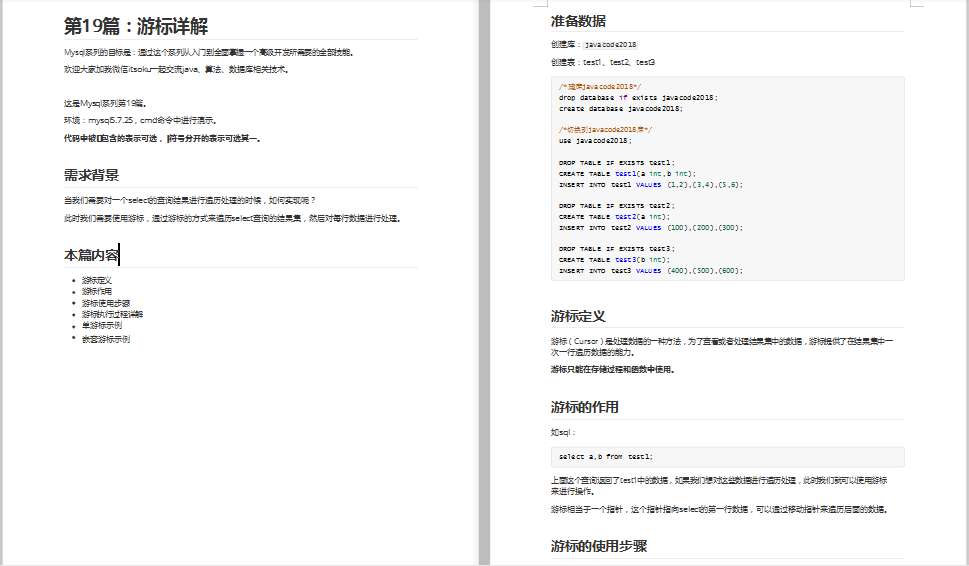Click the paragraph starting '游标（Cursor）是处理数据'
Viewport: 969px width, 566px height.
pyautogui.click(x=722, y=347)
